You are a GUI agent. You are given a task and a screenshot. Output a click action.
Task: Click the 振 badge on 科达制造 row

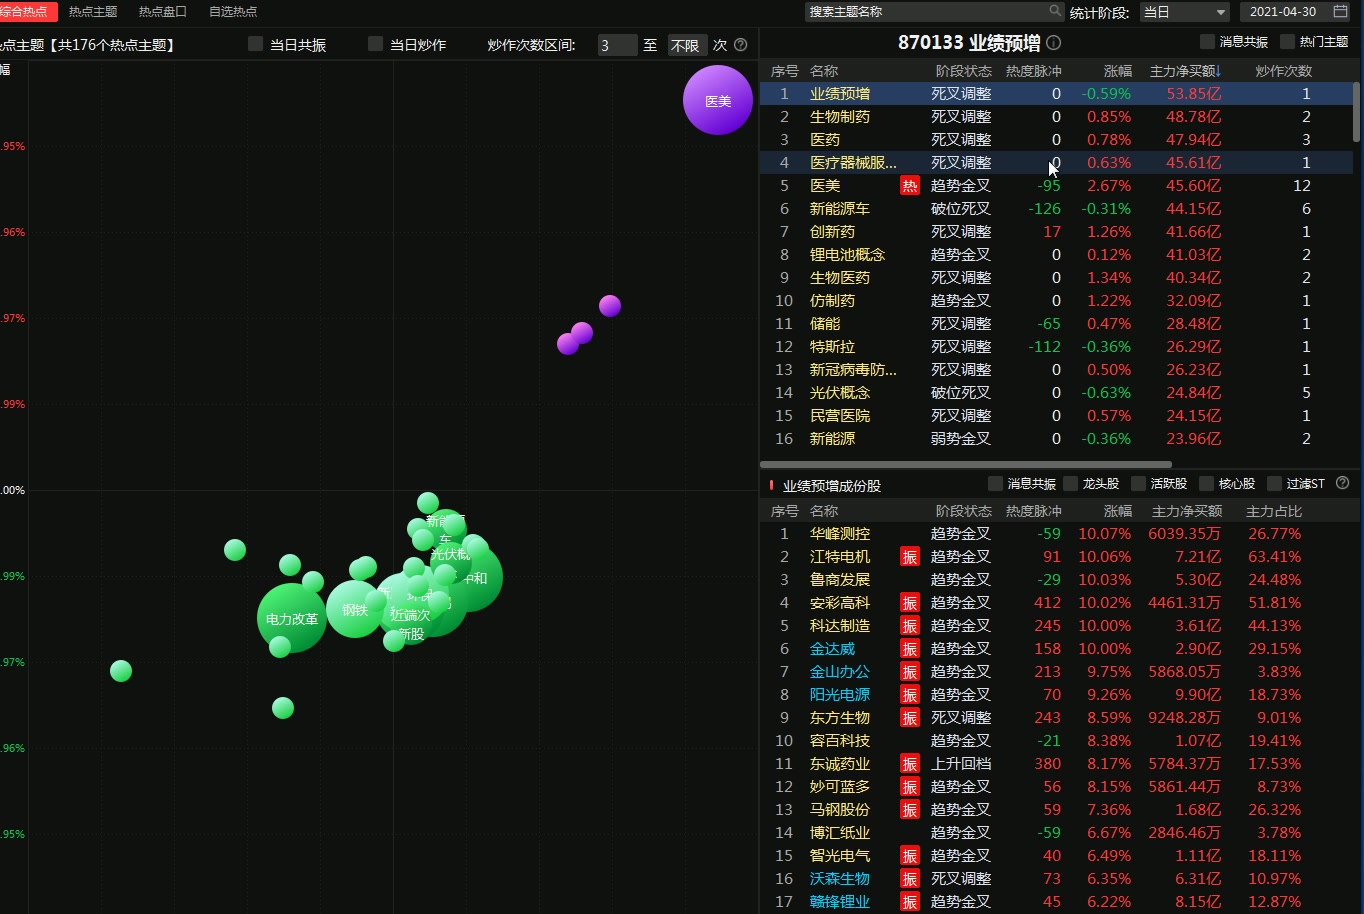pos(910,626)
